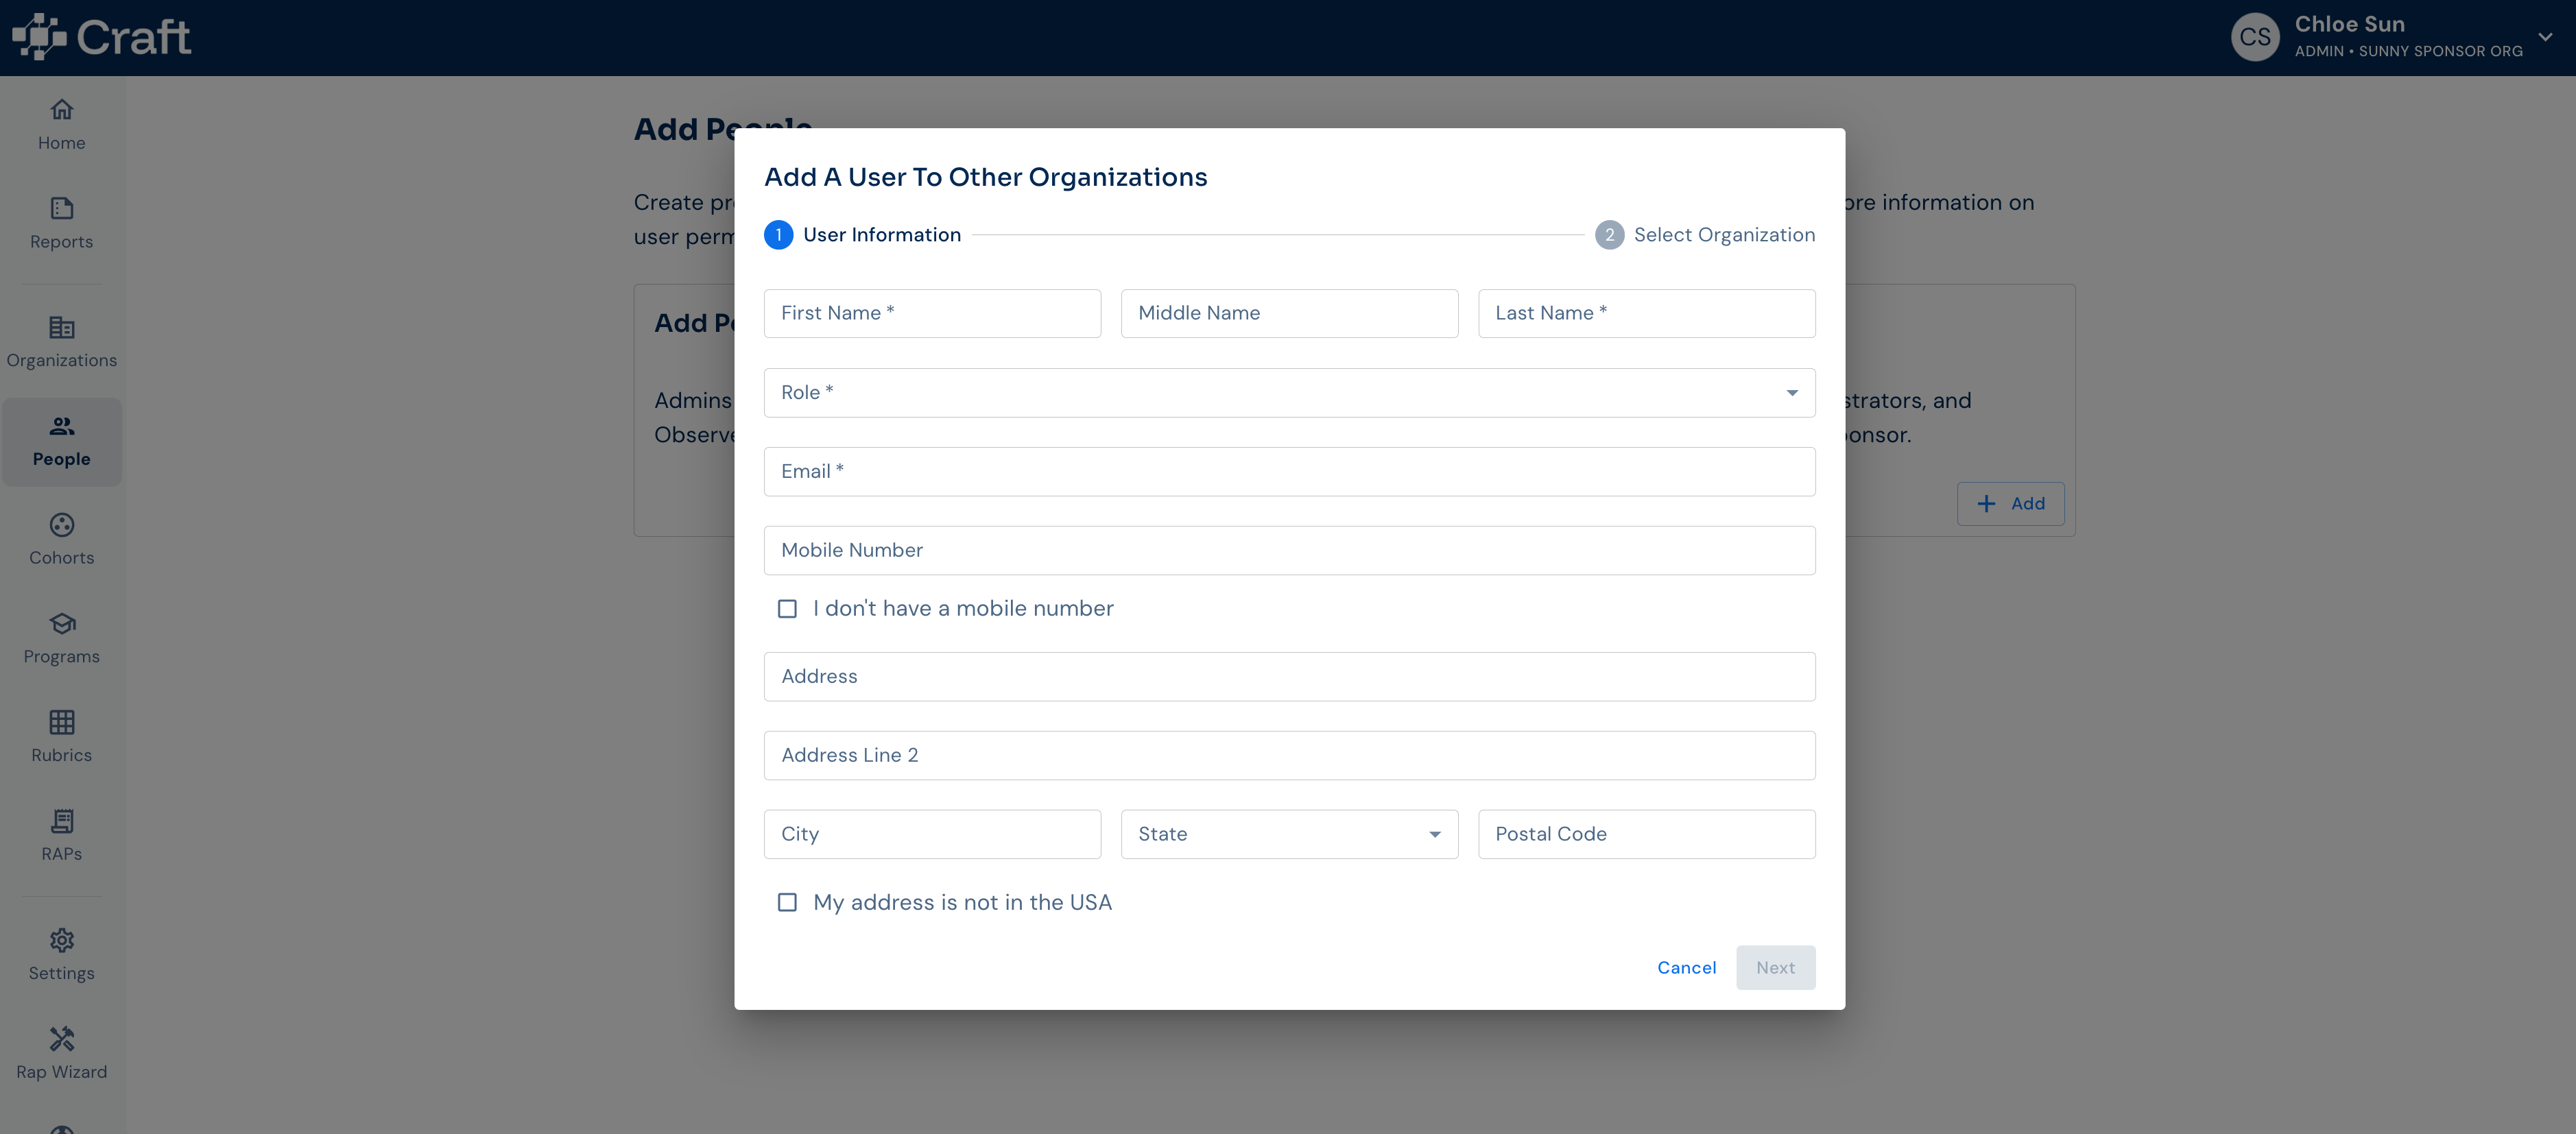Click the Next button
The height and width of the screenshot is (1134, 2576).
click(x=1775, y=968)
